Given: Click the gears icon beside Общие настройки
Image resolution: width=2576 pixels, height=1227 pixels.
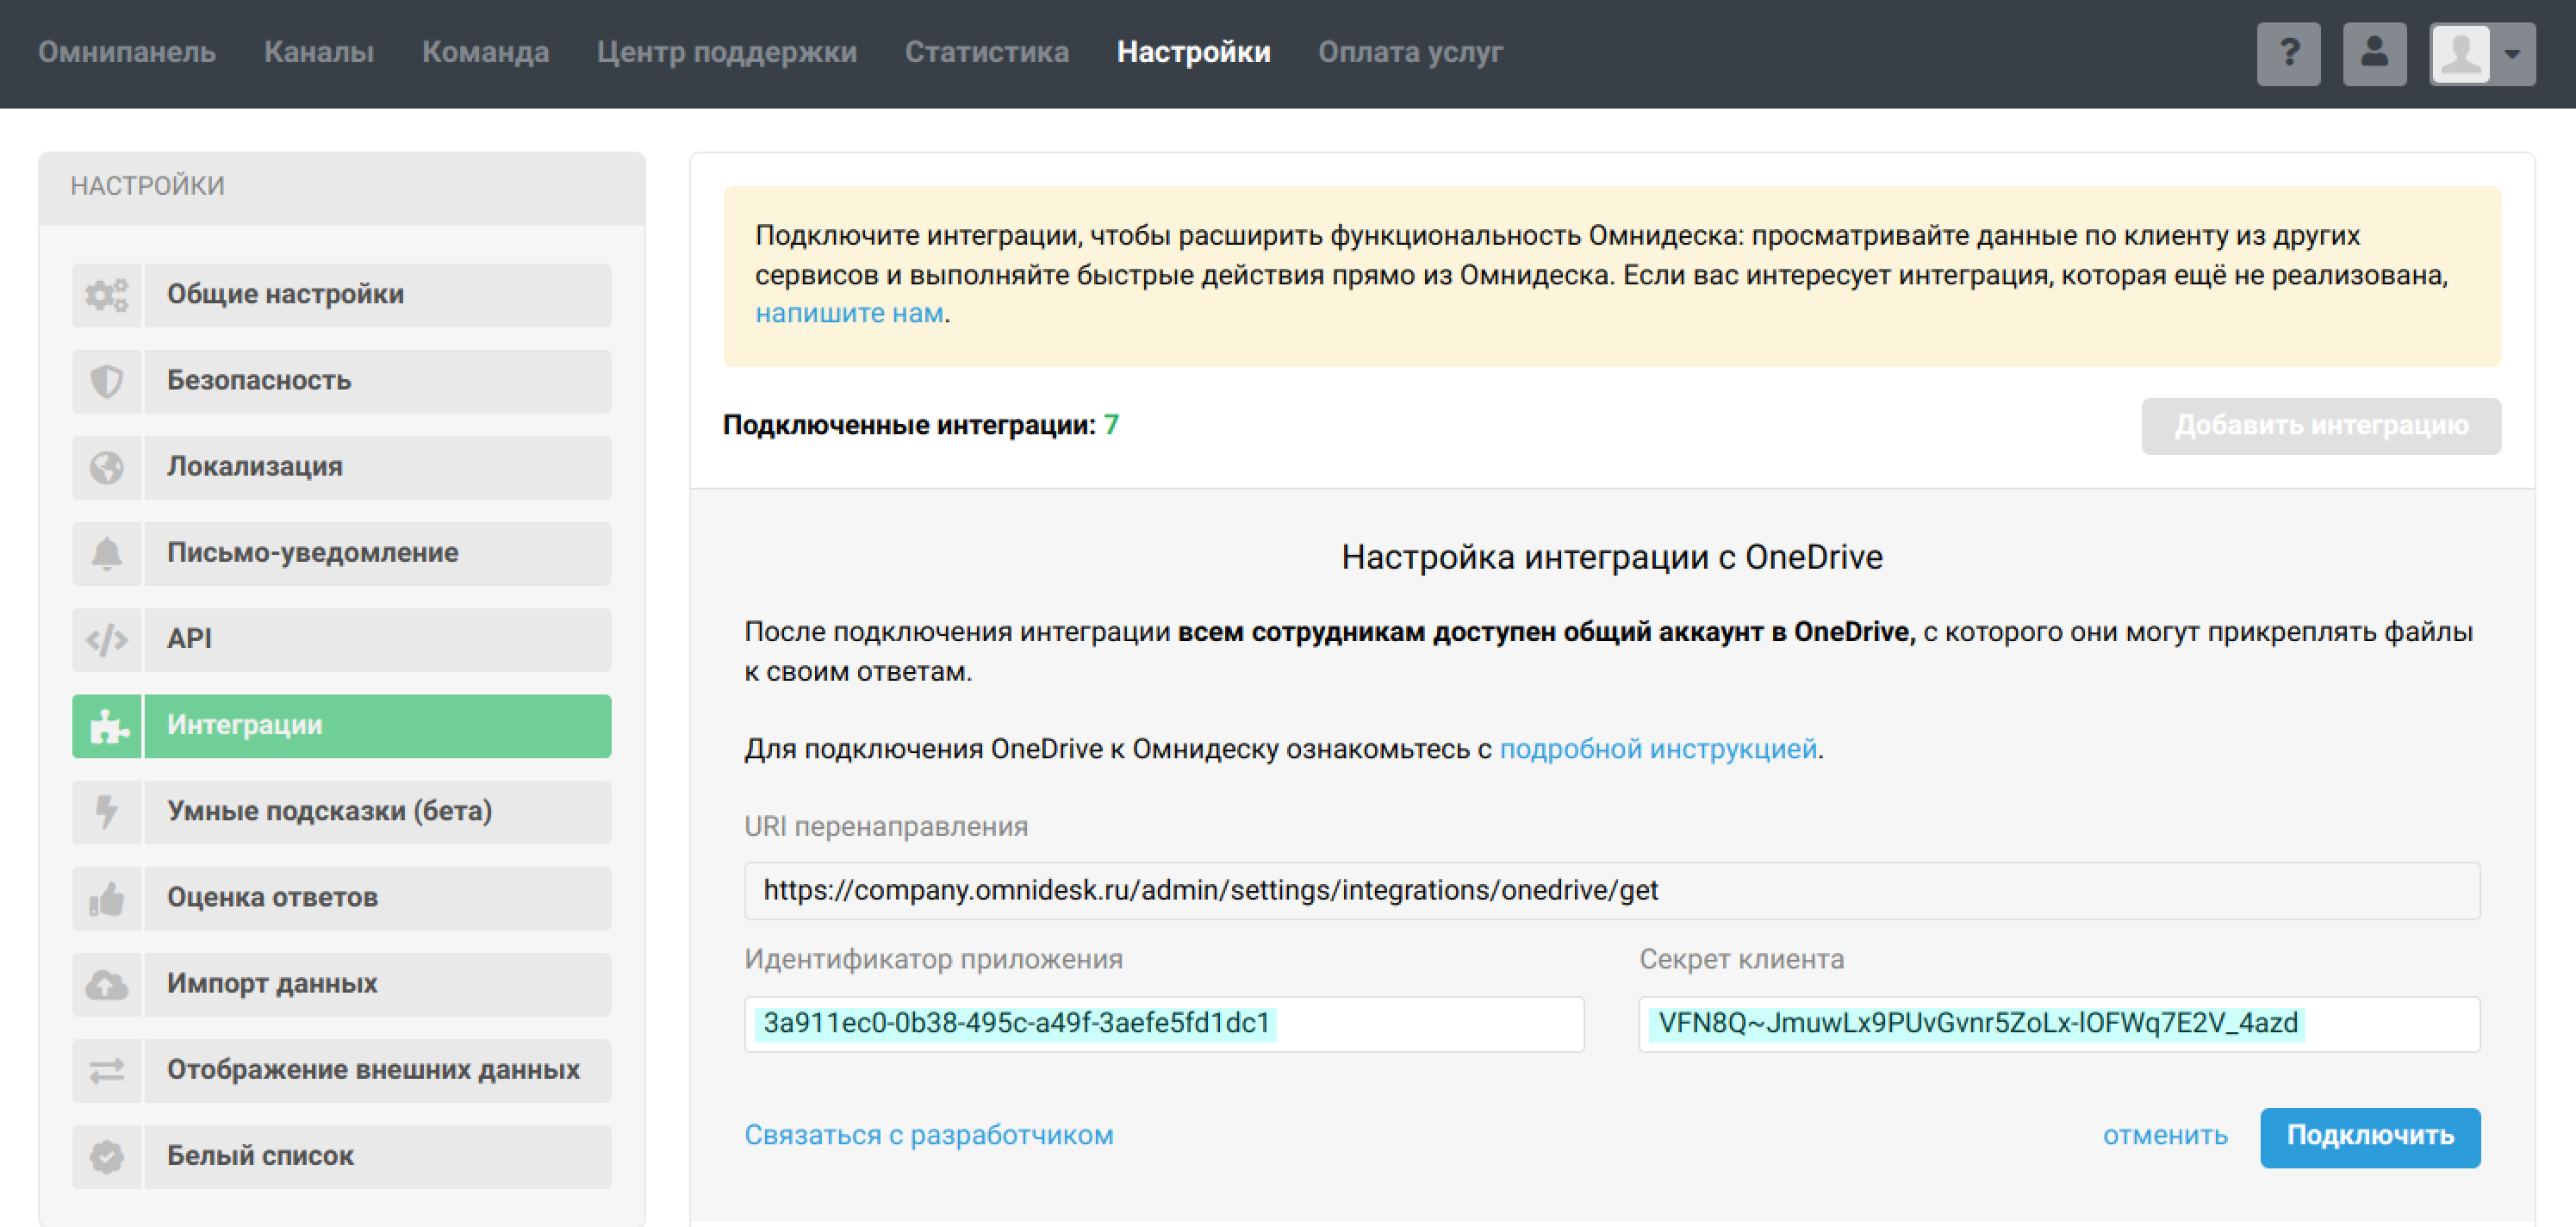Looking at the screenshot, I should click(x=107, y=295).
